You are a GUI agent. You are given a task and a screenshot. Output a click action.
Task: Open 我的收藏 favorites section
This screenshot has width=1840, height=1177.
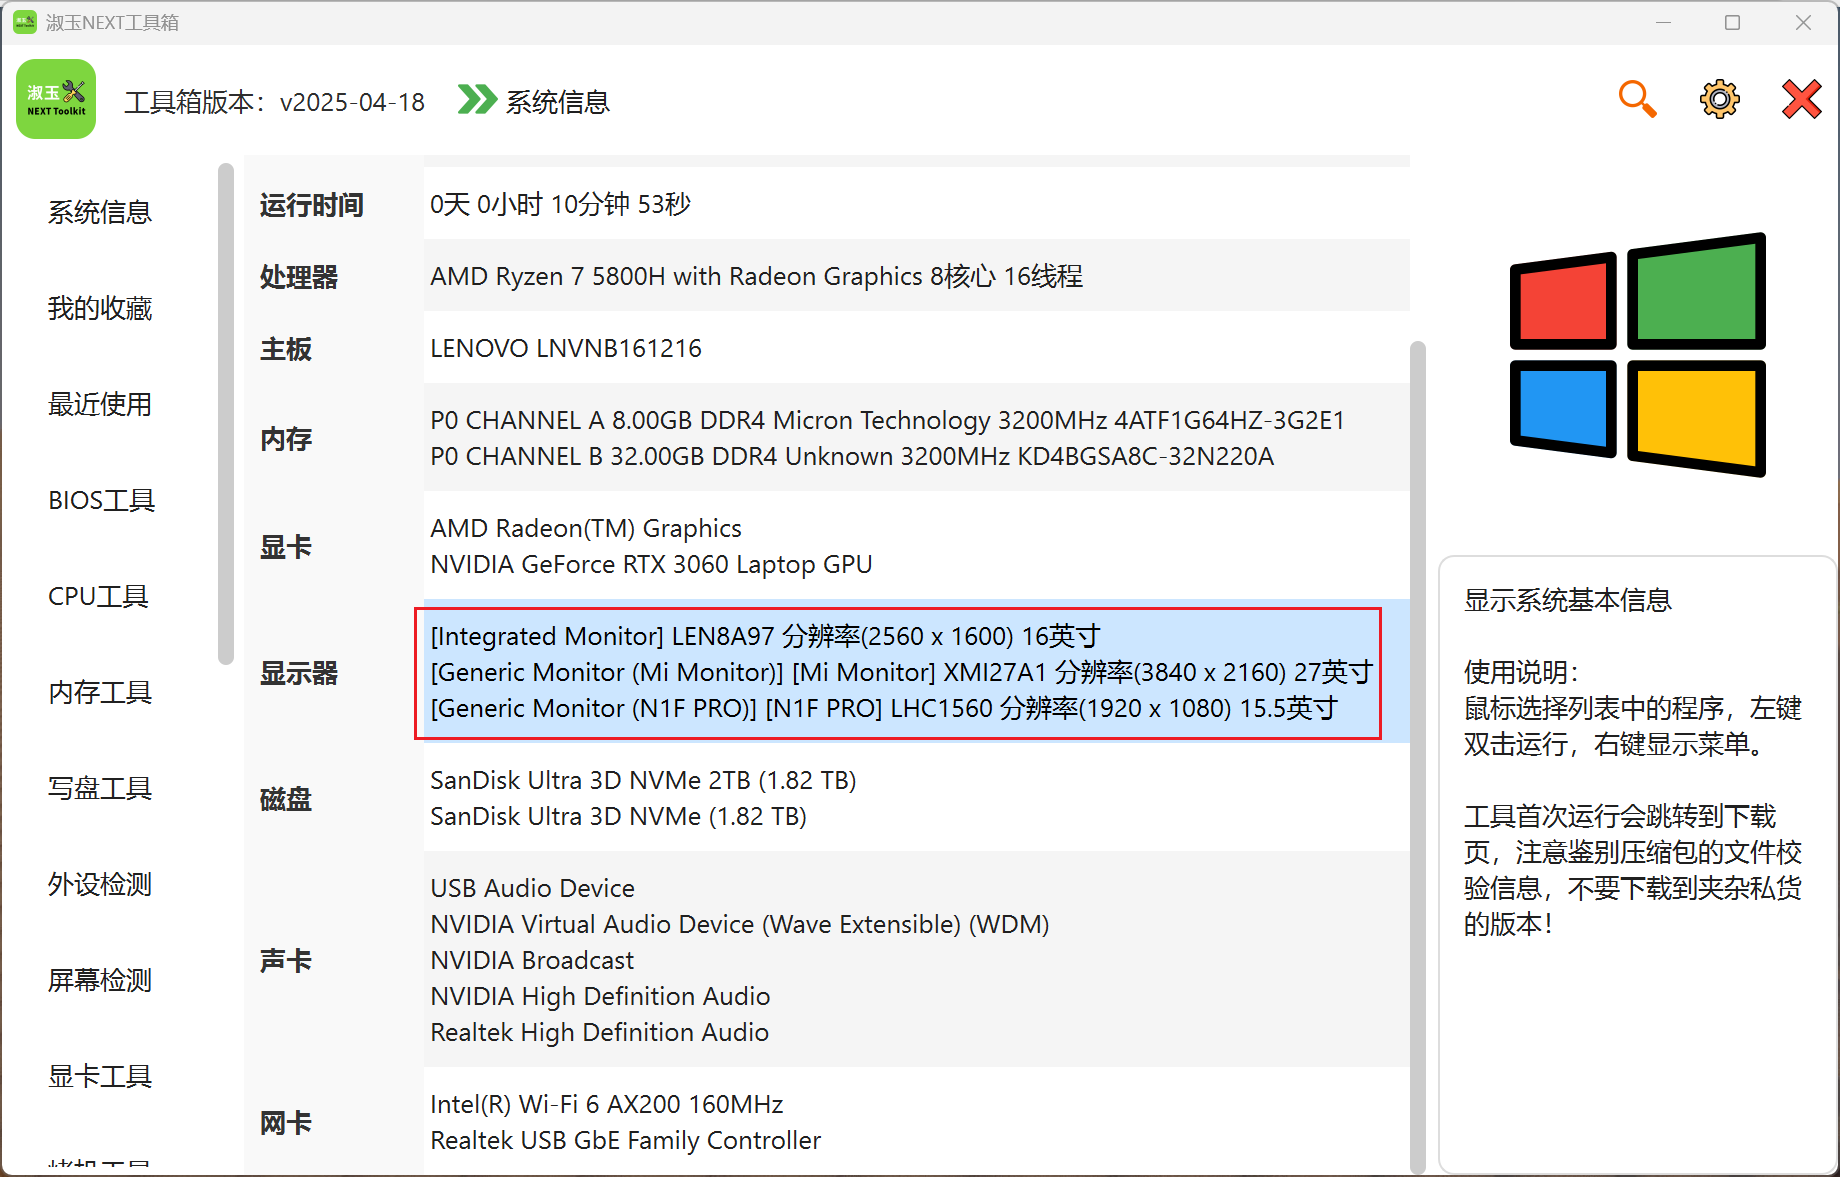tap(100, 308)
